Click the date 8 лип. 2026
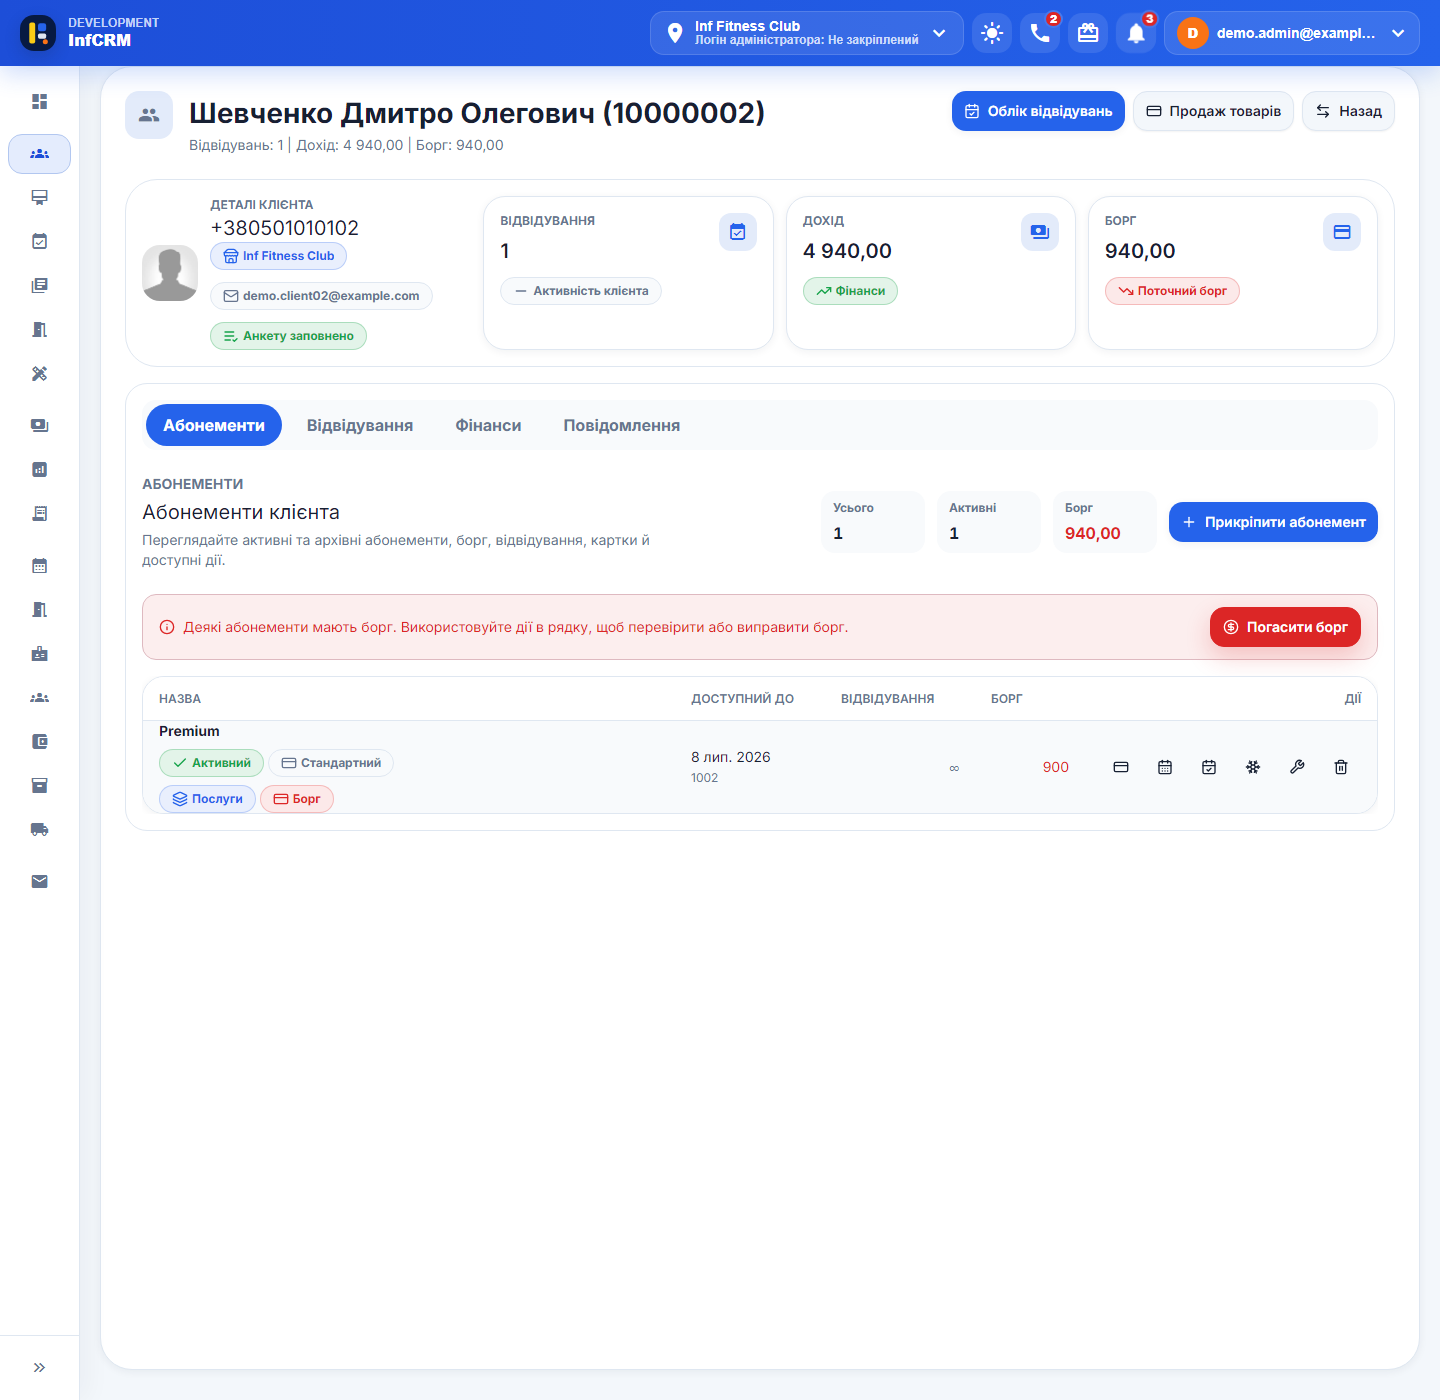Screen dimensions: 1440x1400 (731, 757)
